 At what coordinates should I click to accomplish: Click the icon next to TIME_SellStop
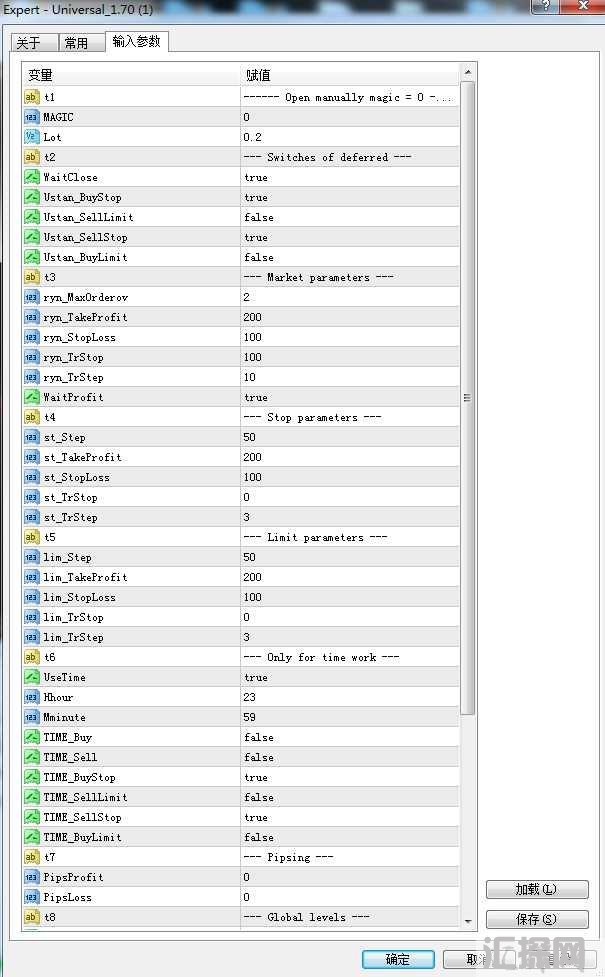(x=31, y=817)
